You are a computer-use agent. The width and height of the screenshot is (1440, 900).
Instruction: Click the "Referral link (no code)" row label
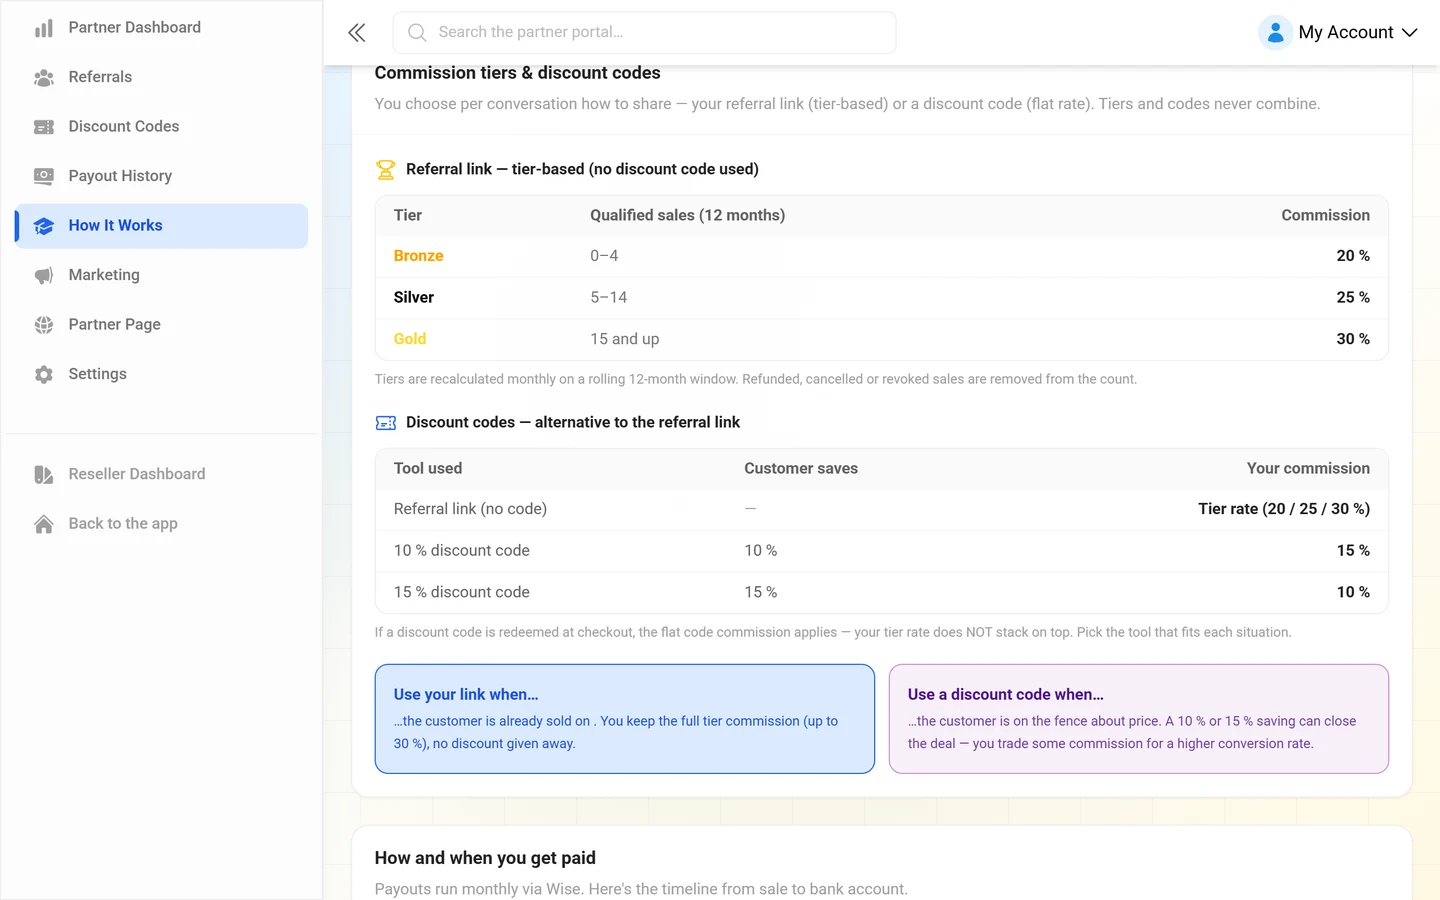click(x=470, y=509)
